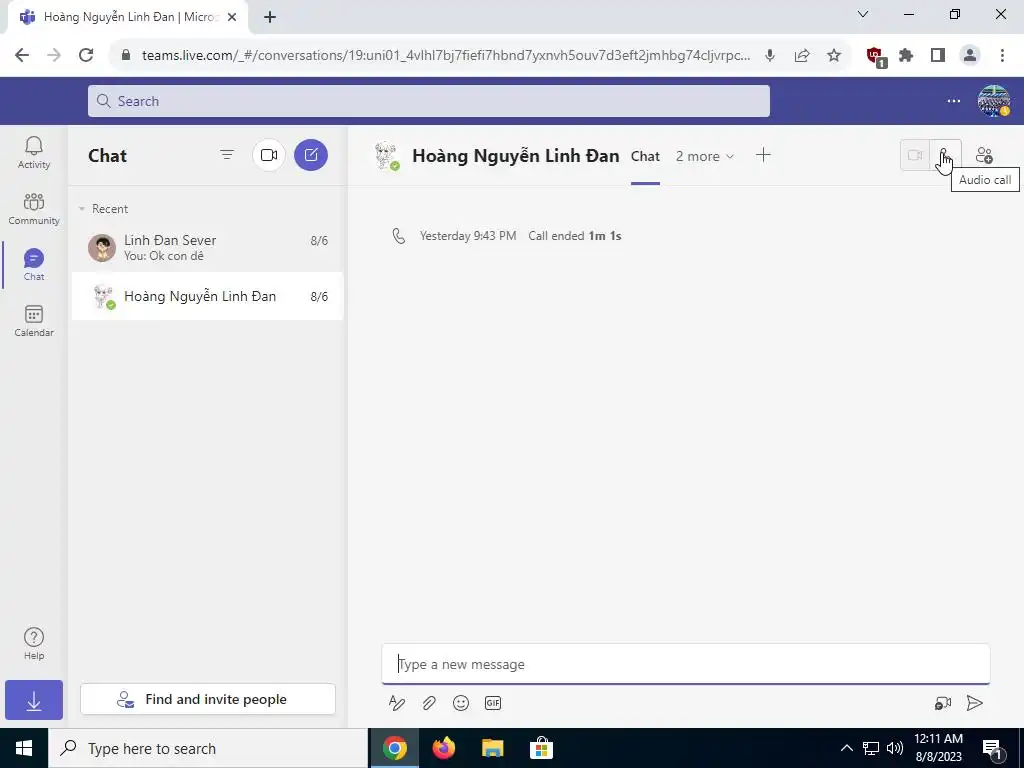Toggle Chrome side panel

pos(938,56)
